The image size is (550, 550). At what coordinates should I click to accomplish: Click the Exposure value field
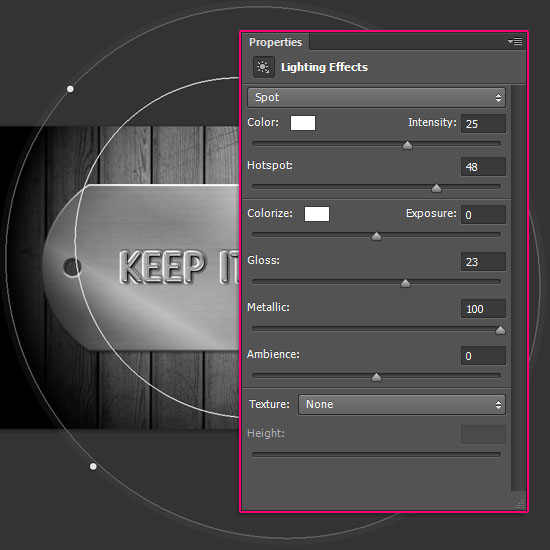pos(483,215)
